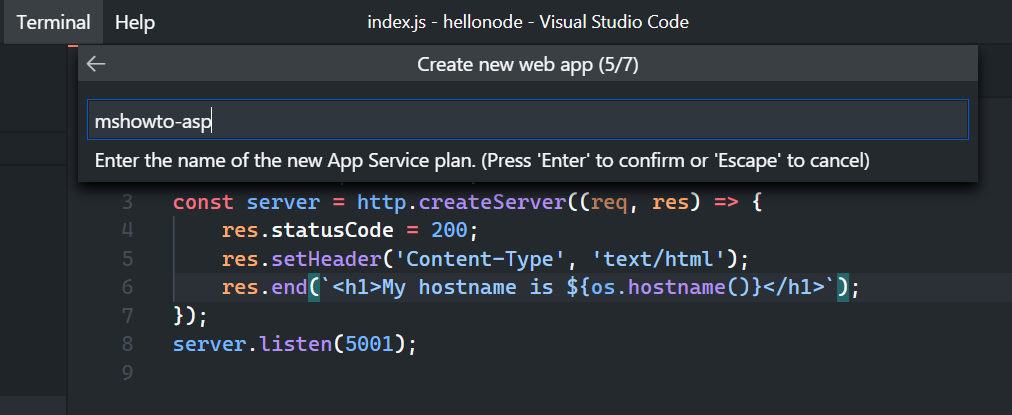Click line number 9 in the gutter
Screen dimensions: 1012x415
[126, 372]
